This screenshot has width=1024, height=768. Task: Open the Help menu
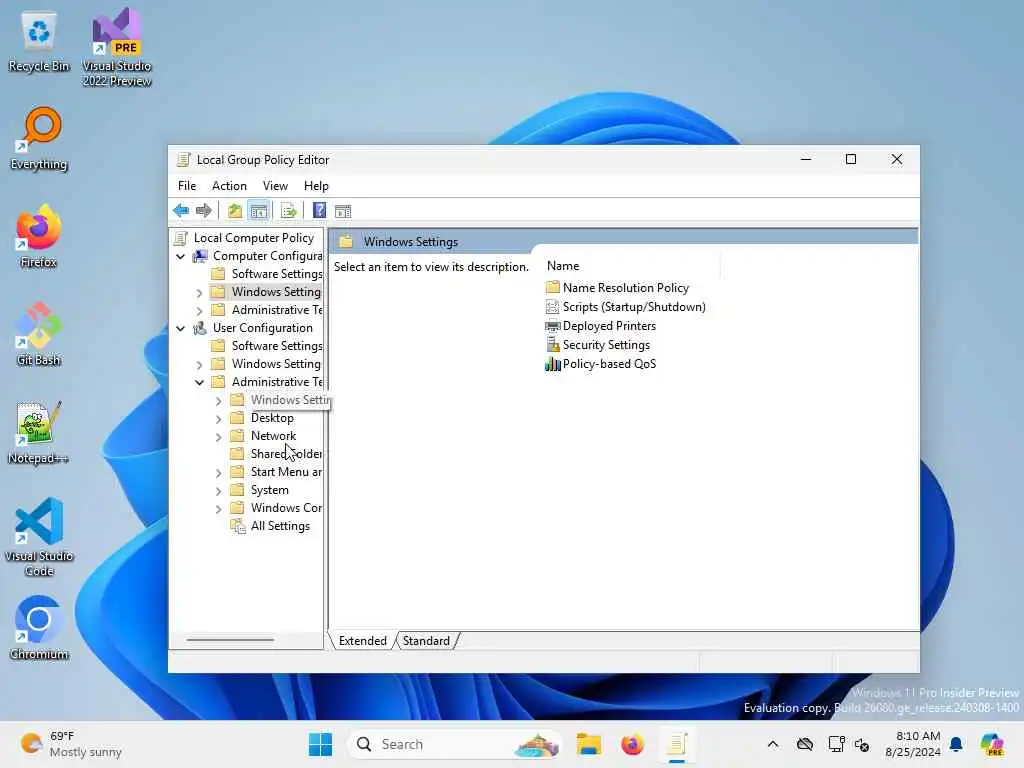[316, 185]
